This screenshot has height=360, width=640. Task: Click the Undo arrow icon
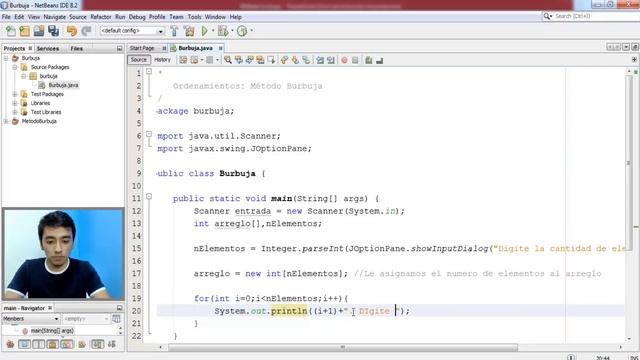[x=72, y=31]
